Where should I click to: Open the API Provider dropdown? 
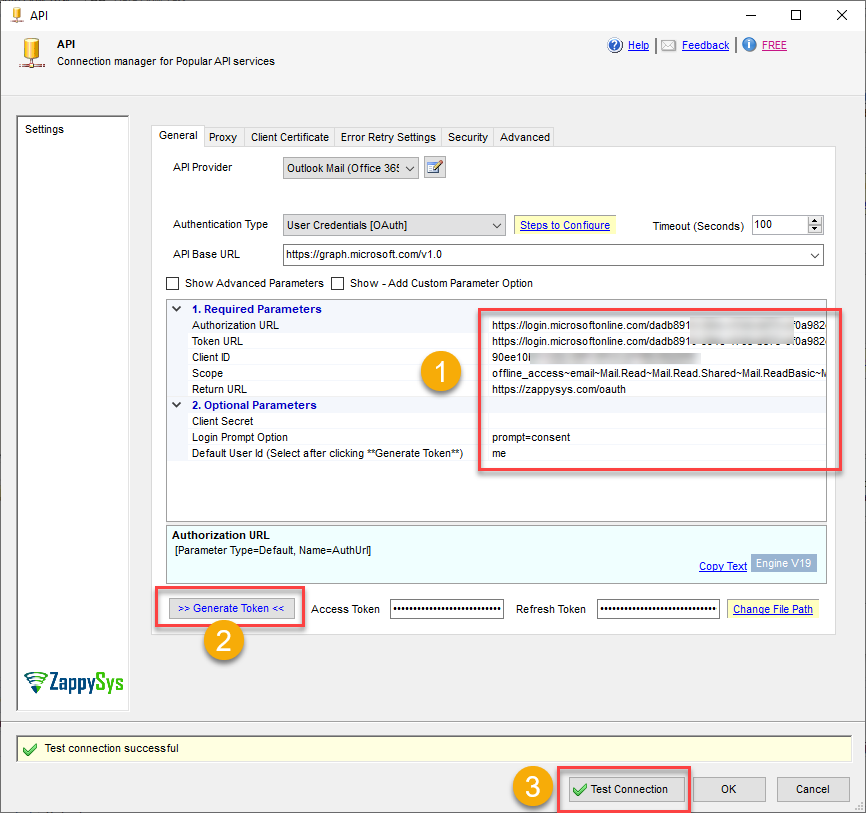pyautogui.click(x=410, y=168)
